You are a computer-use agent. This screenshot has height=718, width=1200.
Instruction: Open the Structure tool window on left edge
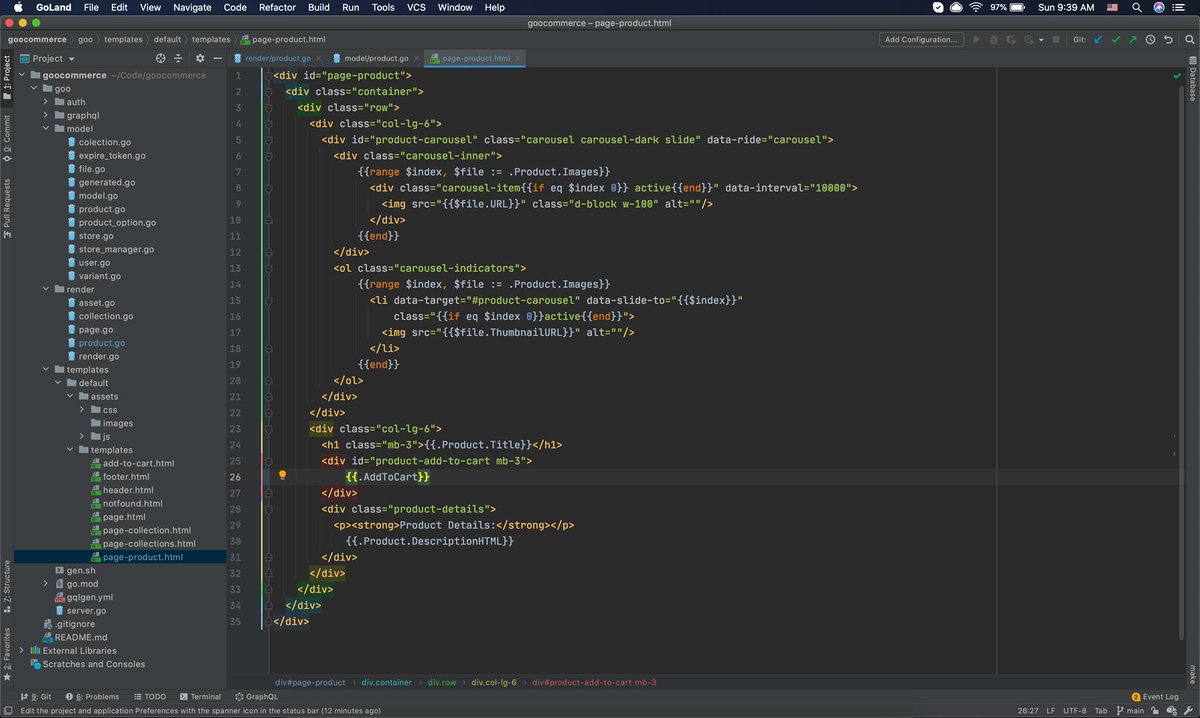click(6, 586)
